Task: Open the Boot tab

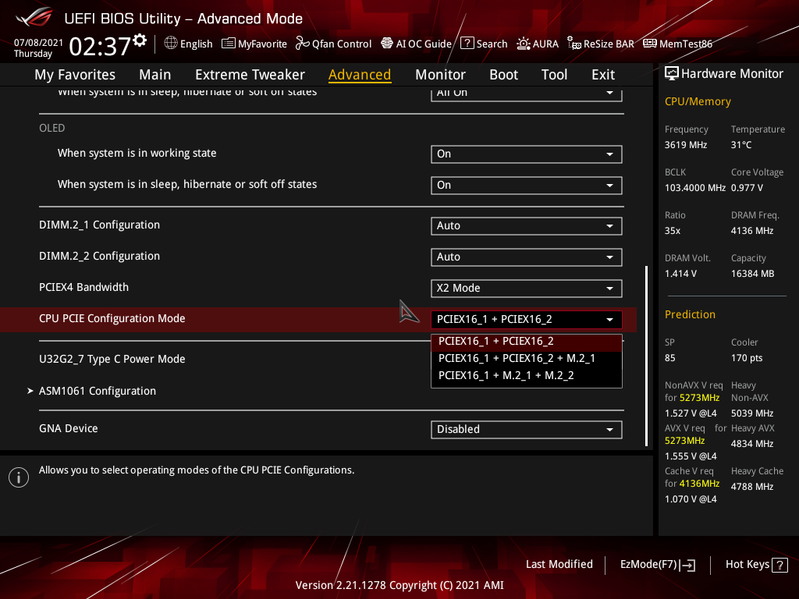Action: point(503,75)
